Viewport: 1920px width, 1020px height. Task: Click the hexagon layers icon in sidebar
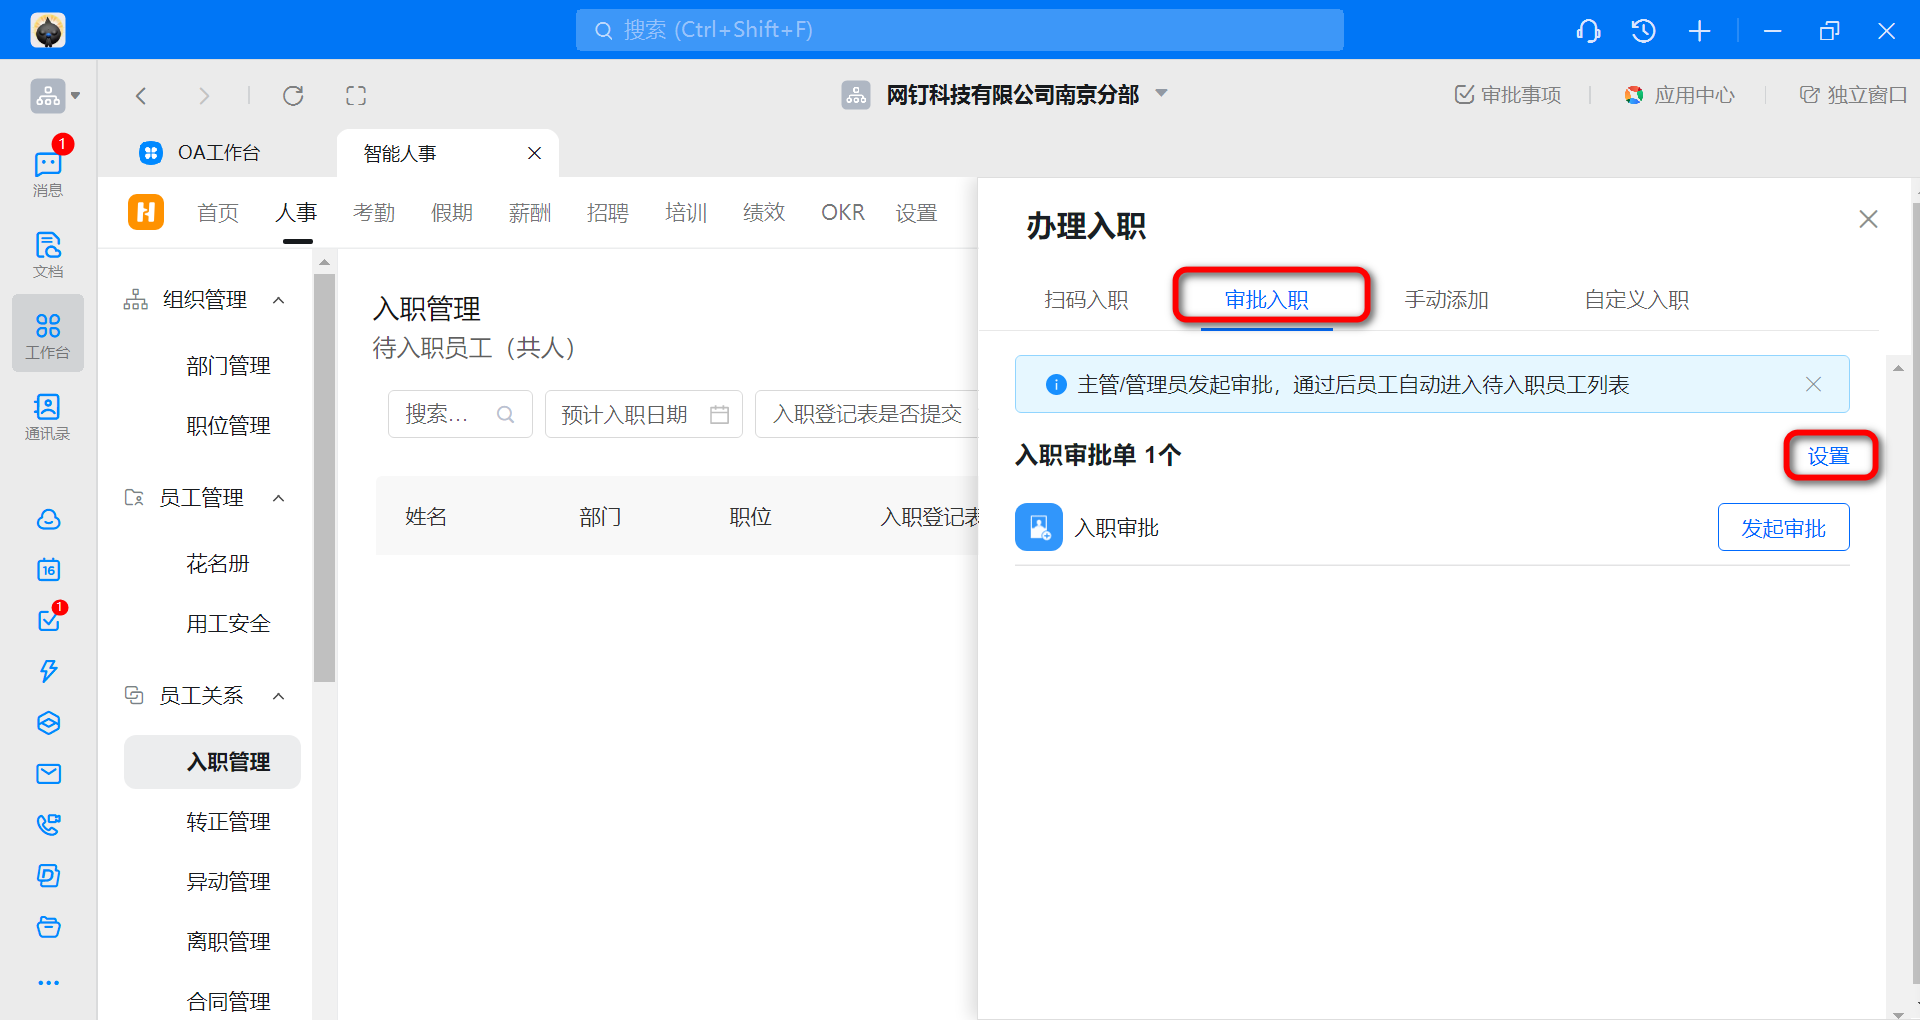(x=48, y=723)
